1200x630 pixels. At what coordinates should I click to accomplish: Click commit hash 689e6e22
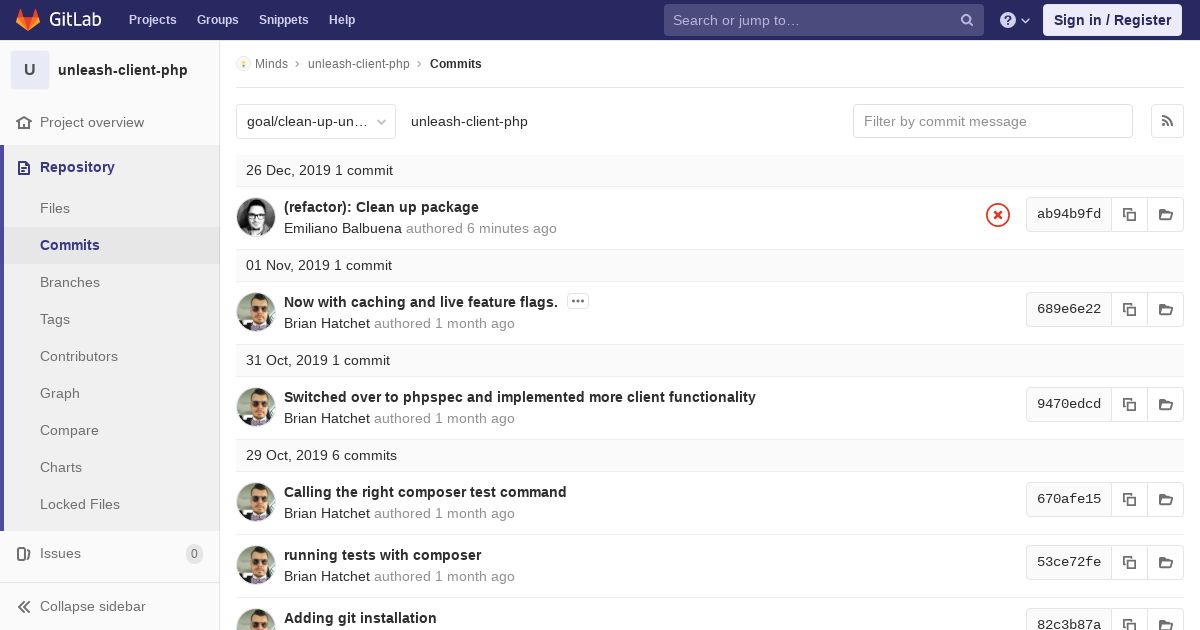point(1069,309)
